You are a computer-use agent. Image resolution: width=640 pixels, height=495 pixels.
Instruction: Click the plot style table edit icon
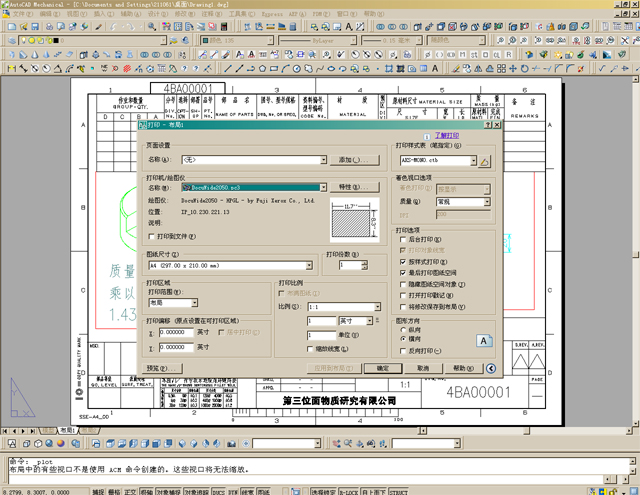(x=484, y=161)
